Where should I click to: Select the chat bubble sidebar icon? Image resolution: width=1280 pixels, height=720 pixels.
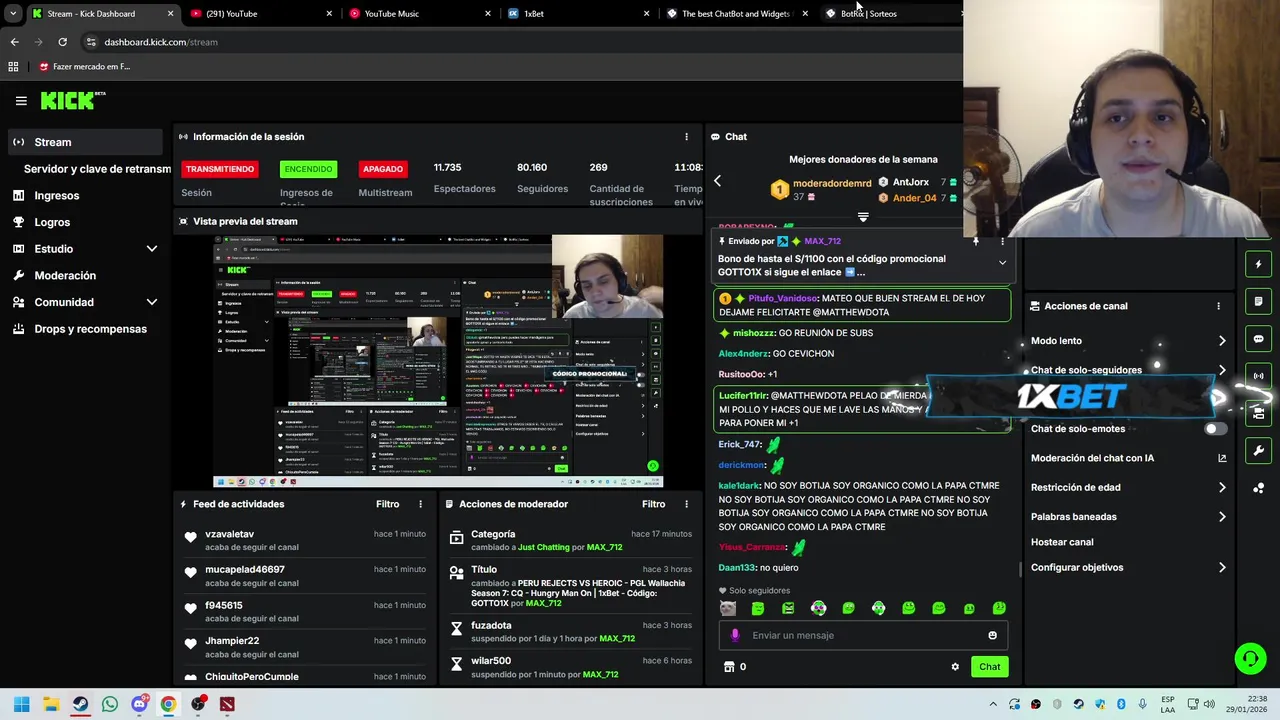point(1259,339)
